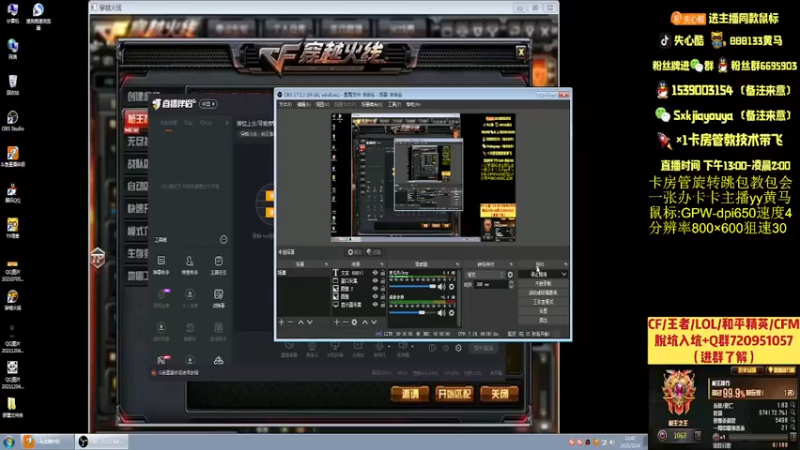
Task: Open source 滤镜 filters button
Action: [373, 252]
